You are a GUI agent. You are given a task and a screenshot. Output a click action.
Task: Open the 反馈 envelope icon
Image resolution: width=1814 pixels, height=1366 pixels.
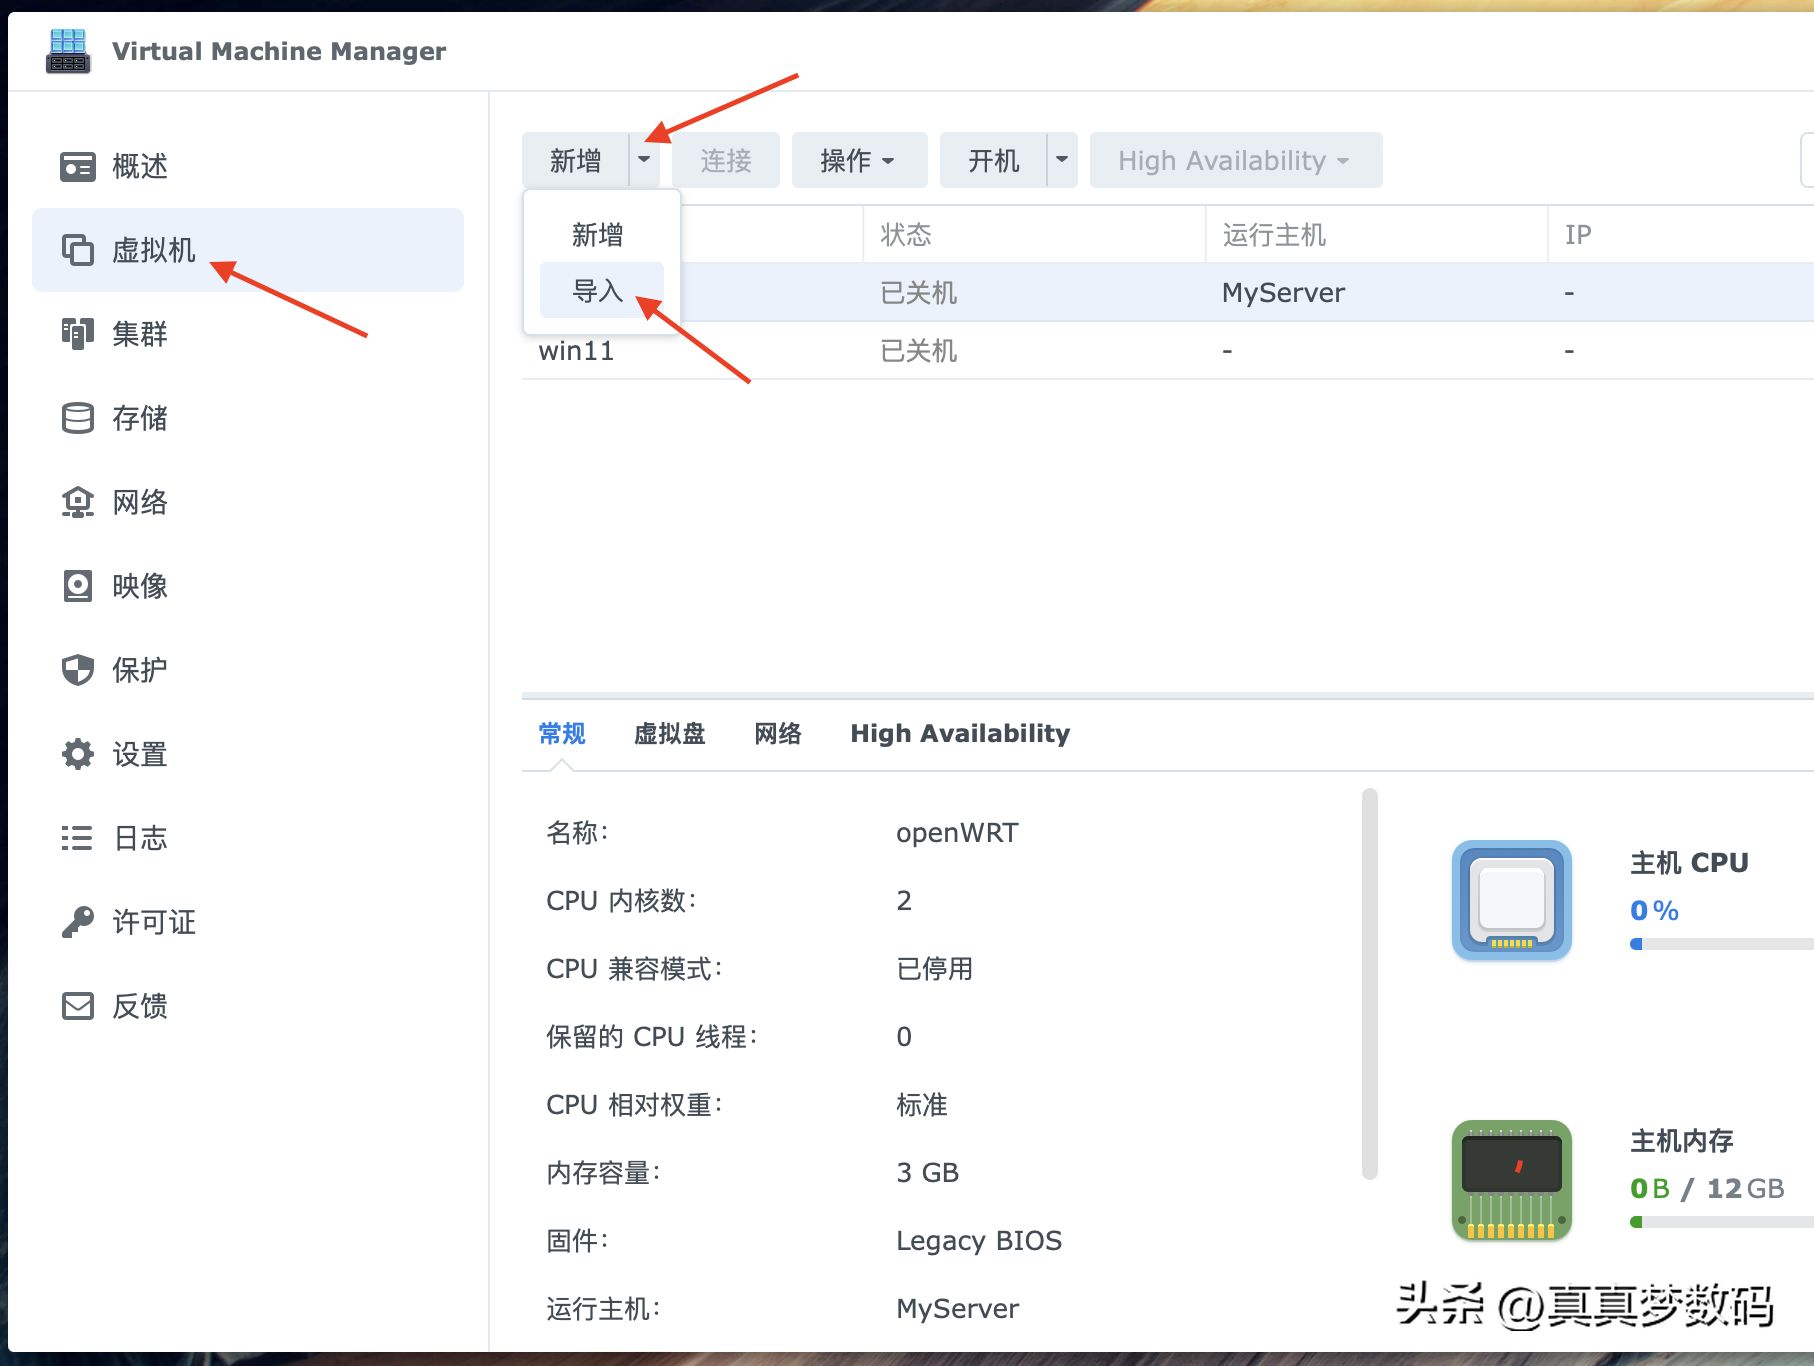(x=78, y=1006)
